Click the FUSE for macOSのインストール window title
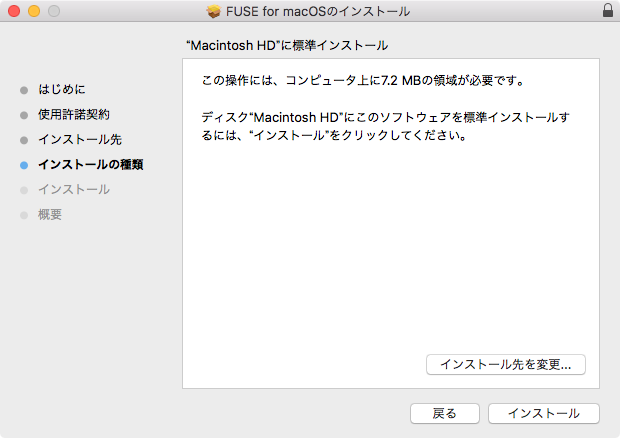Viewport: 620px width, 438px height. pos(318,11)
